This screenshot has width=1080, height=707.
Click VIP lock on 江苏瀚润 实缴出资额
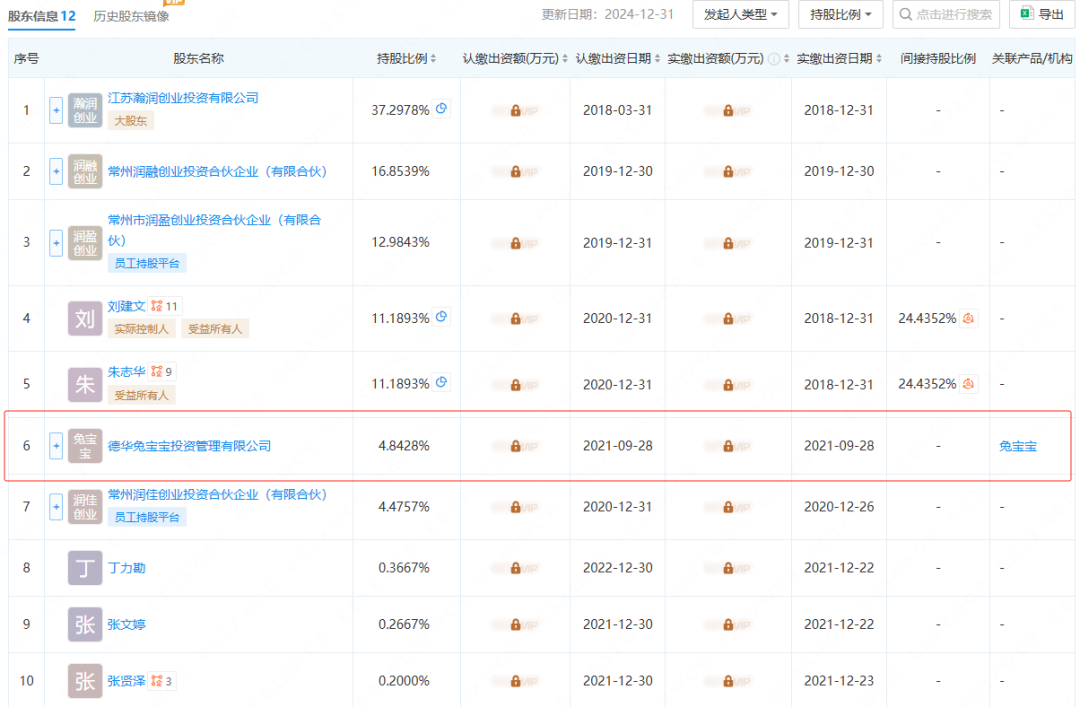pyautogui.click(x=728, y=110)
